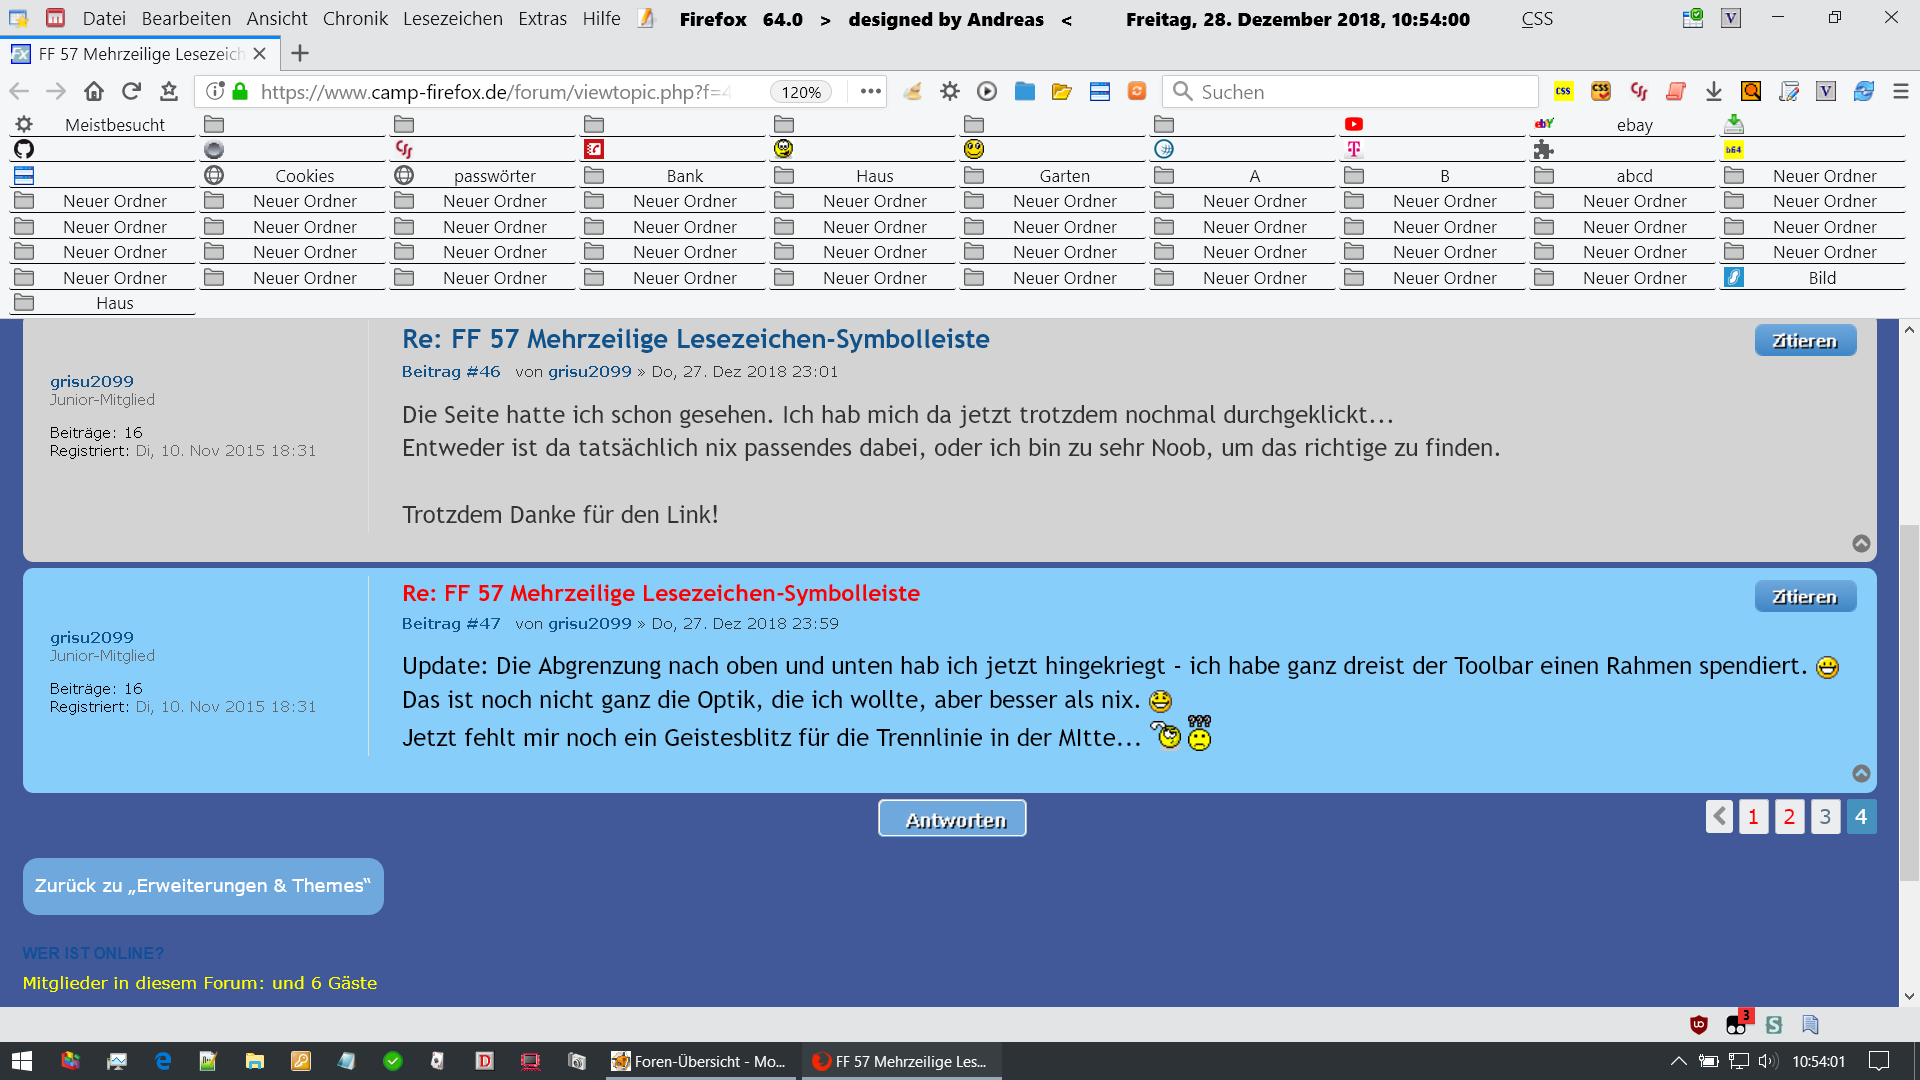Open the YouTube bookmark icon
1920x1080 pixels.
1353,124
